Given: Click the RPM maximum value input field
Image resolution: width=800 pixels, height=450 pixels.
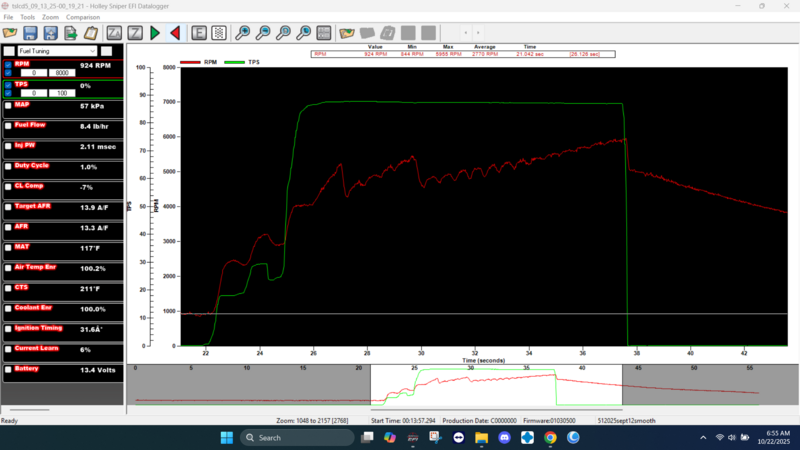Looking at the screenshot, I should (x=60, y=73).
